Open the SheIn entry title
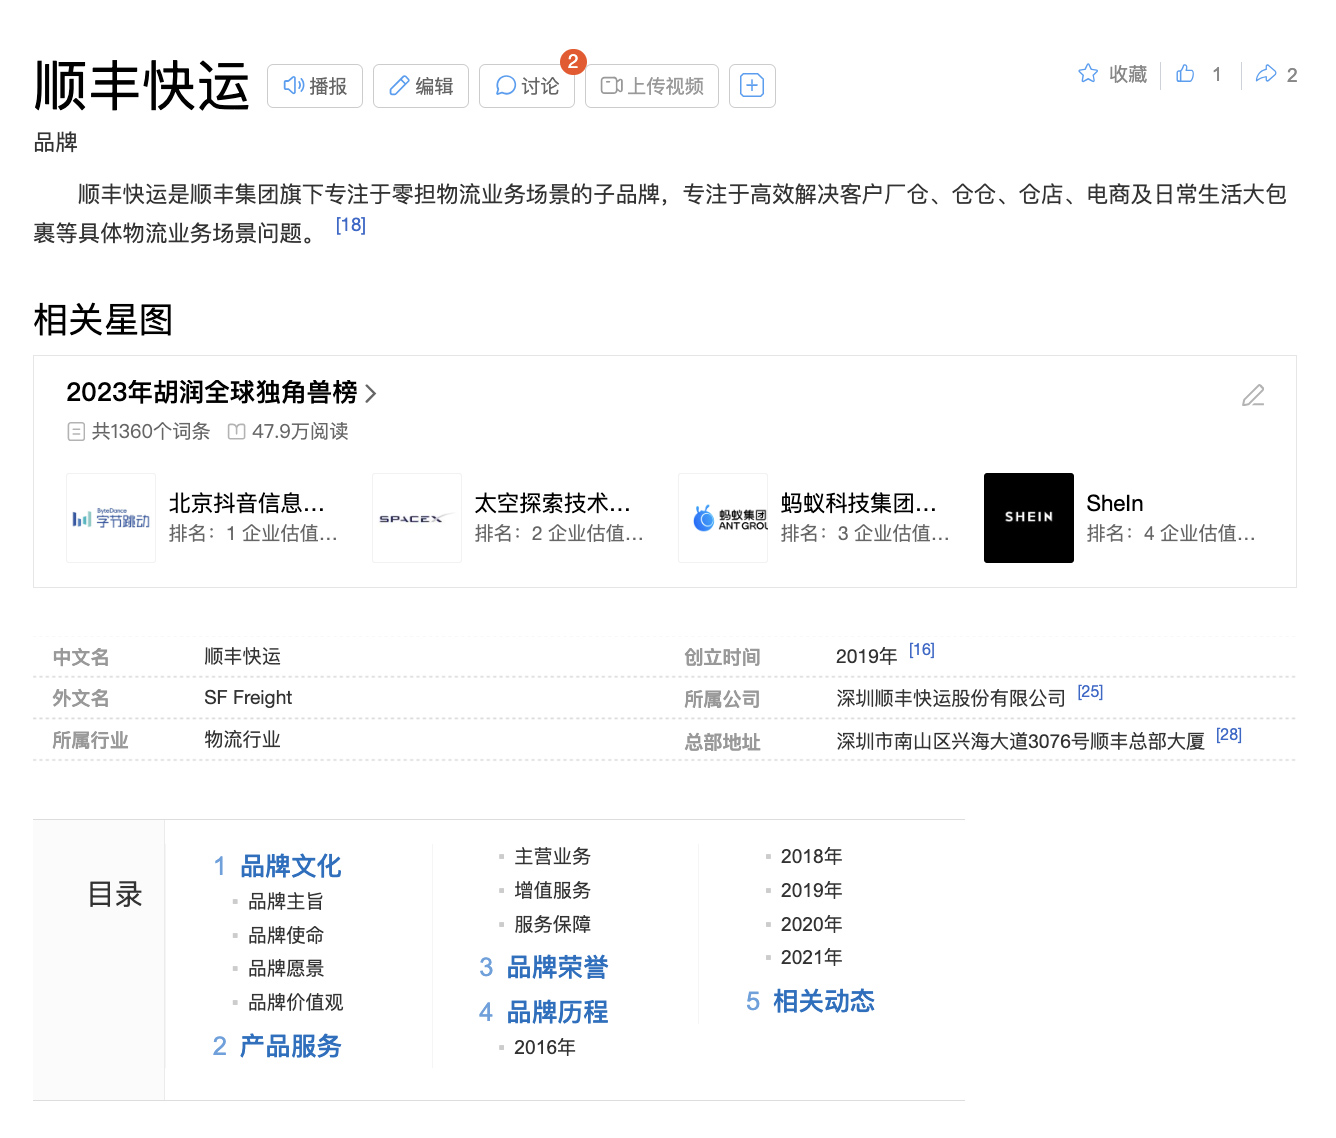This screenshot has height=1138, width=1336. (x=1115, y=503)
